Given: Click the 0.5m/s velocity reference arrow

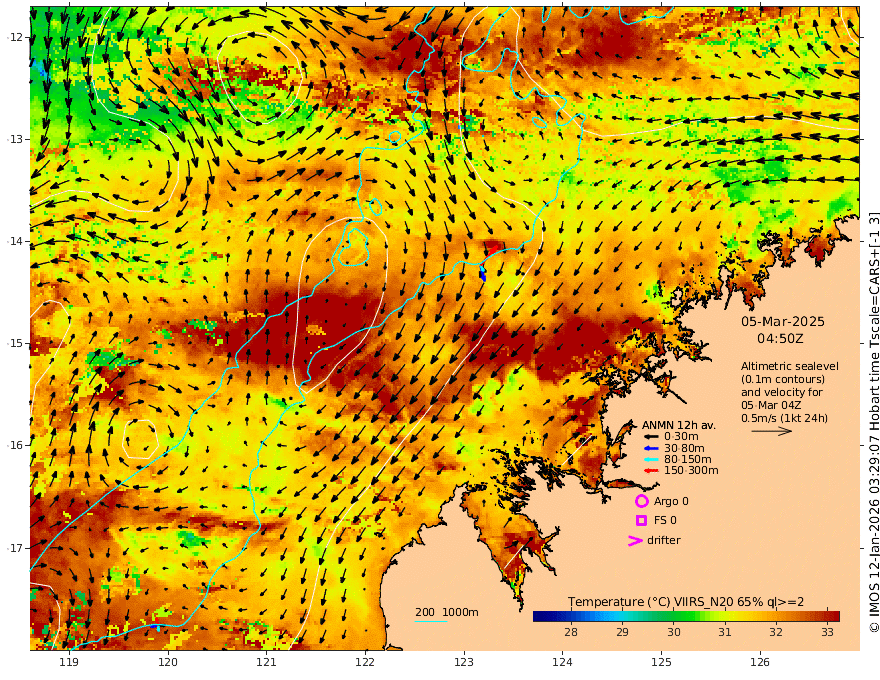Looking at the screenshot, I should click(771, 431).
